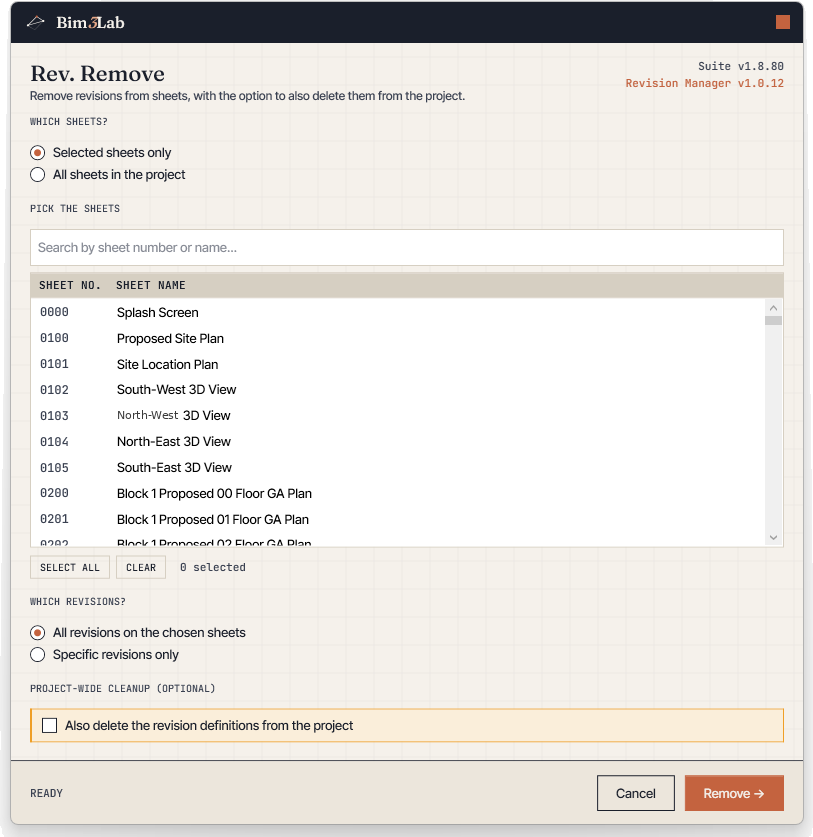The height and width of the screenshot is (837, 813).
Task: Click the orange Remove button
Action: tap(734, 793)
